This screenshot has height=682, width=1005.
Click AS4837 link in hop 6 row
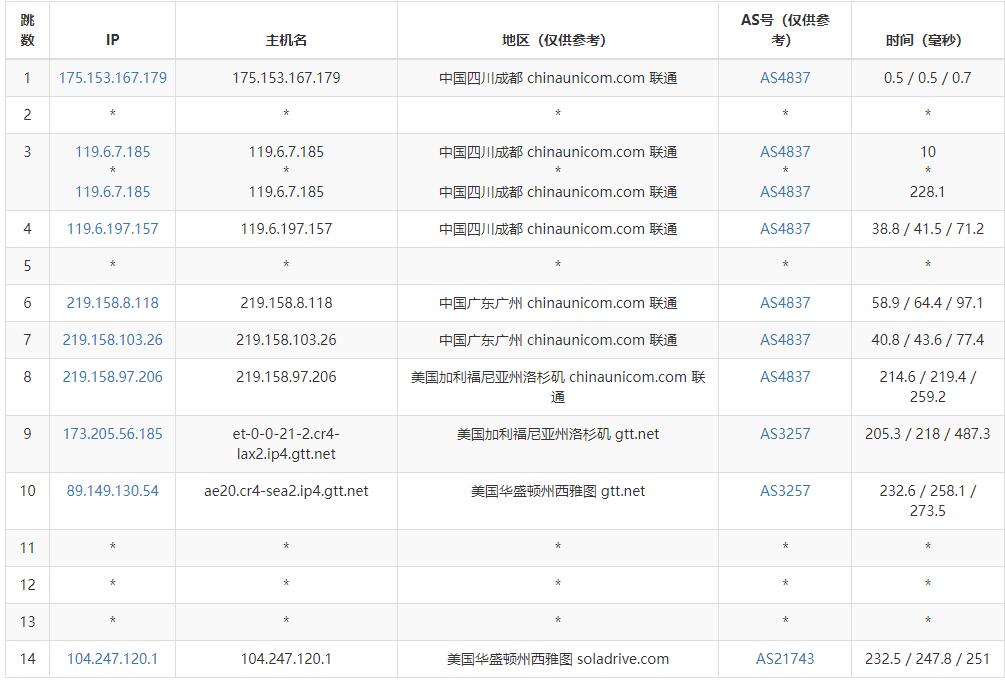(x=785, y=303)
